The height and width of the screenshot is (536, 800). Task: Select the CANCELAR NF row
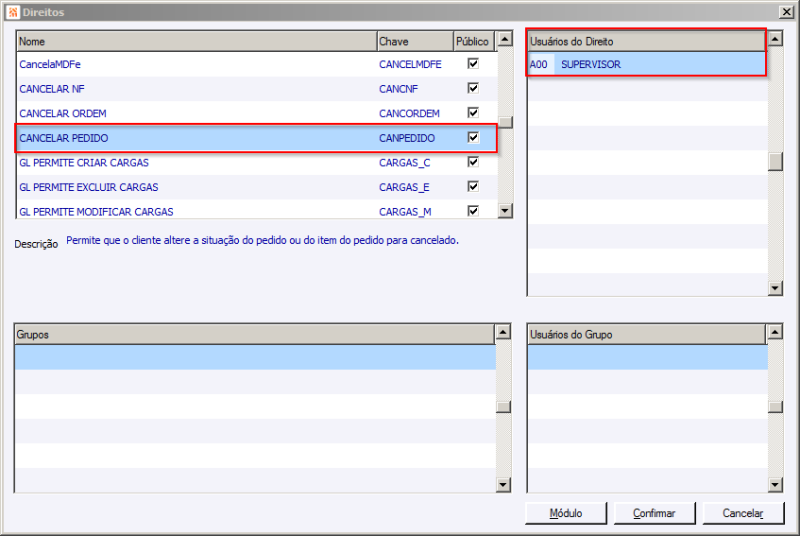click(257, 89)
